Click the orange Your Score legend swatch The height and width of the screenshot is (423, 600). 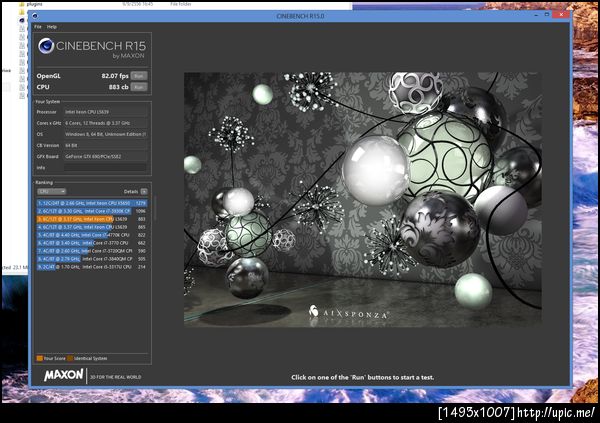point(39,358)
